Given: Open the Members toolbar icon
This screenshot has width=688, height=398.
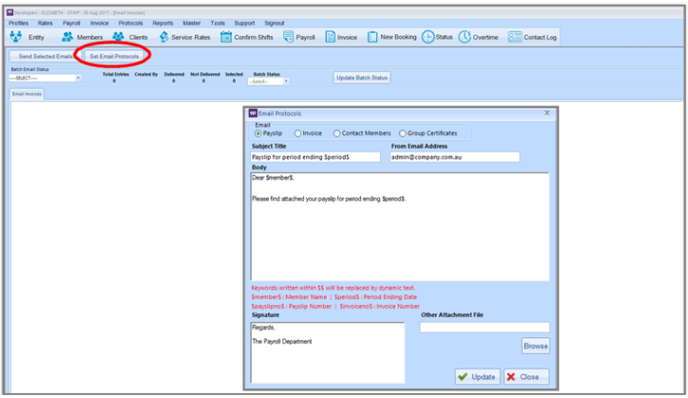Looking at the screenshot, I should 67,37.
